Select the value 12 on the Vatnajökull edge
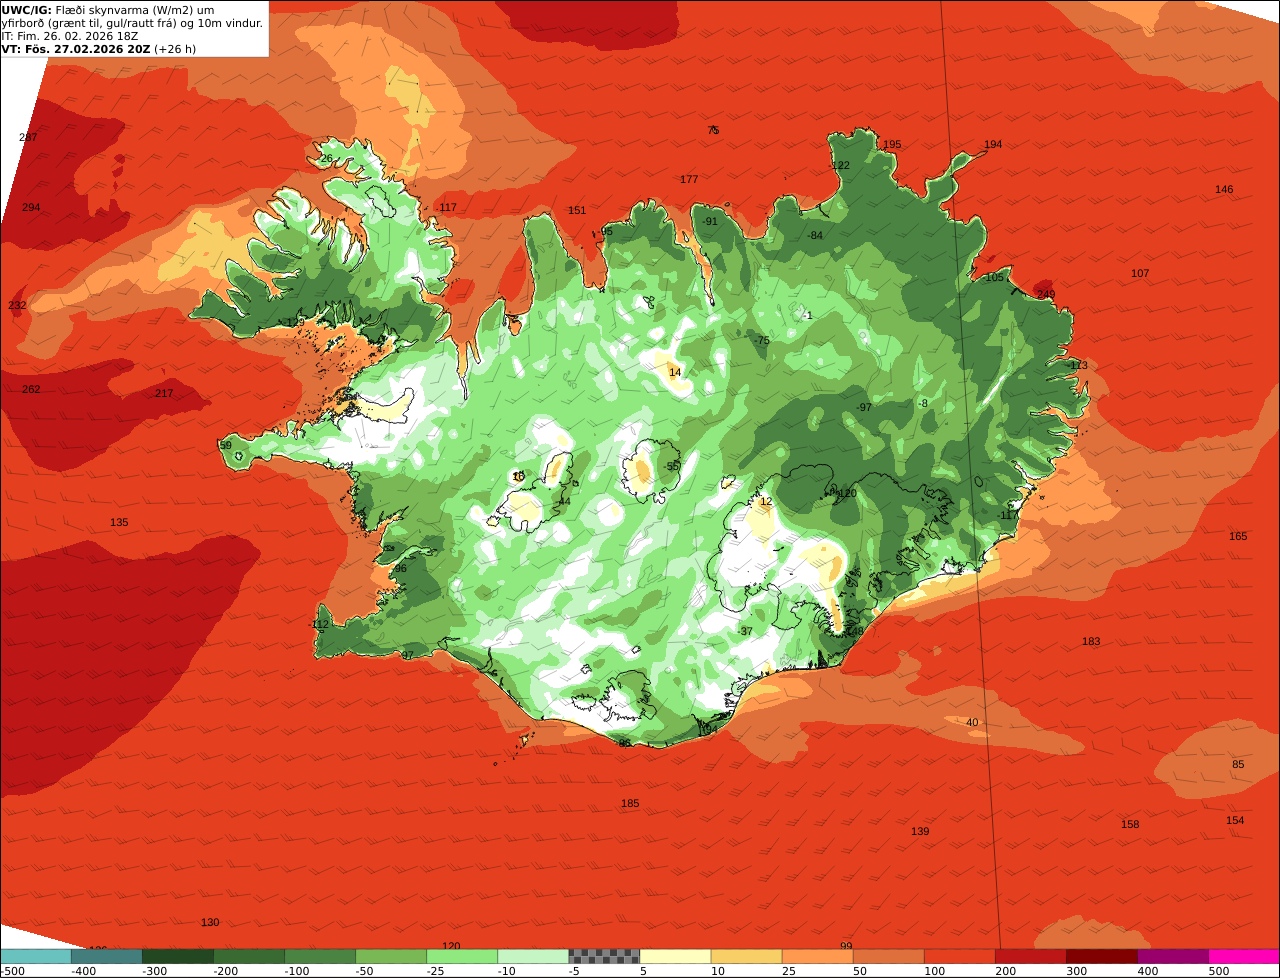Screen dimensions: 1280x978 point(767,501)
